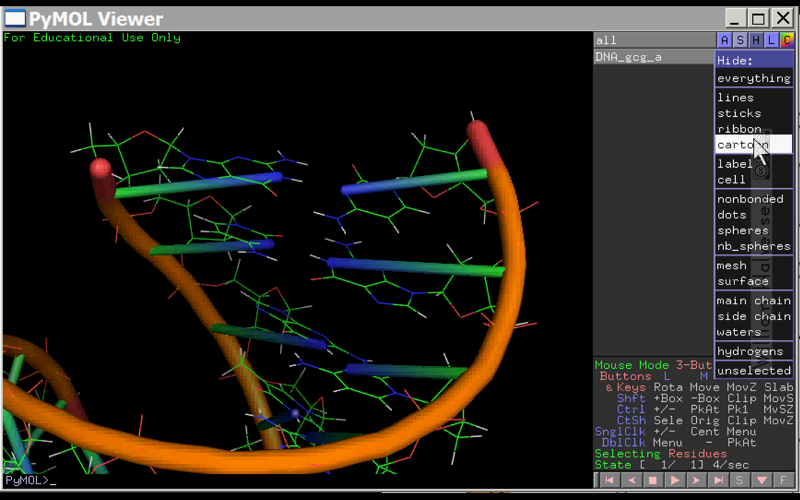
Task: Close the PyMOL Viewer window
Action: (783, 18)
